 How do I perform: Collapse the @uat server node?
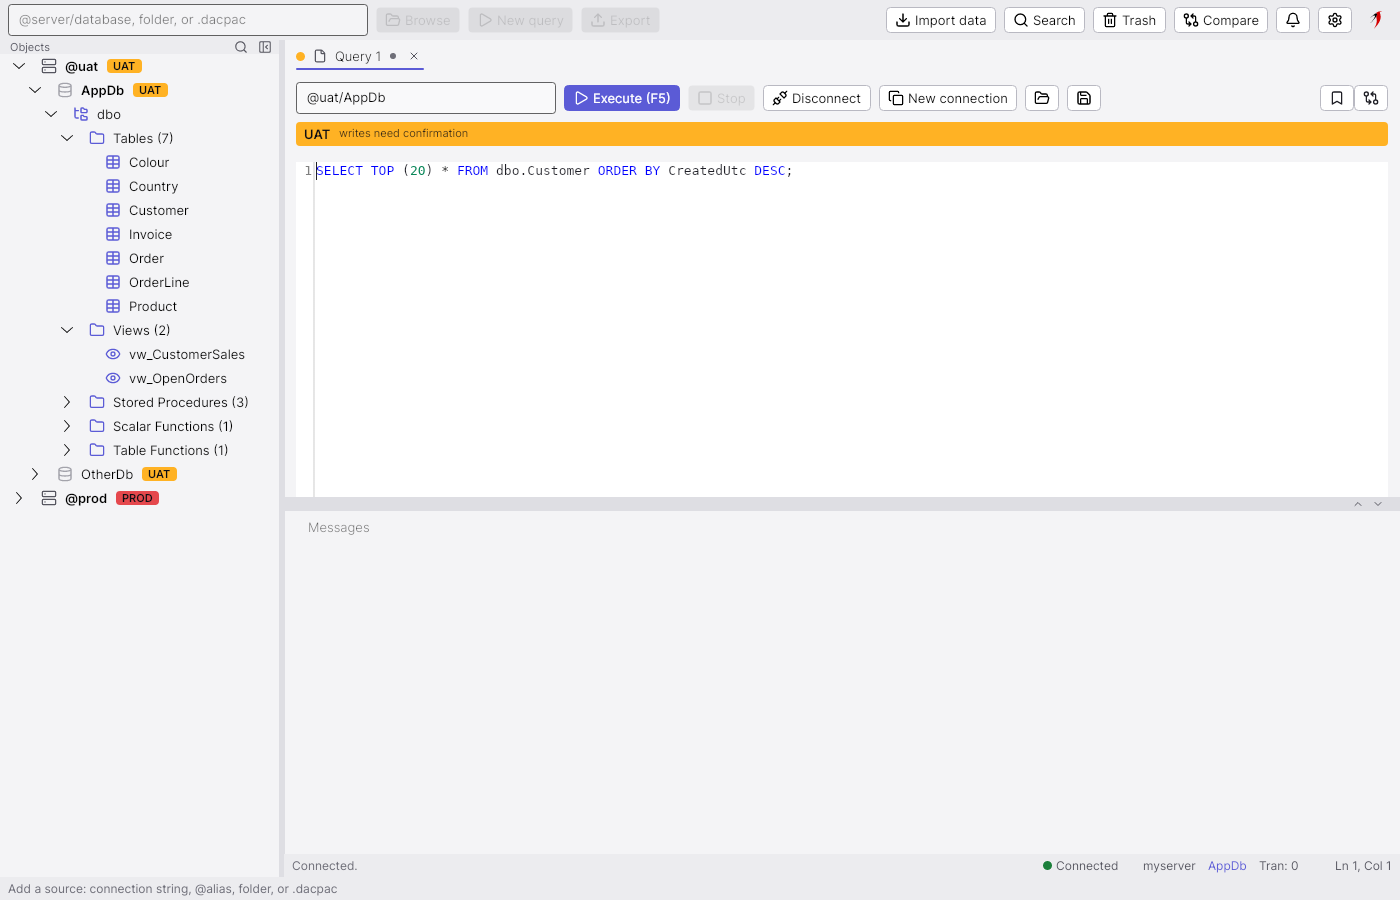tap(19, 66)
